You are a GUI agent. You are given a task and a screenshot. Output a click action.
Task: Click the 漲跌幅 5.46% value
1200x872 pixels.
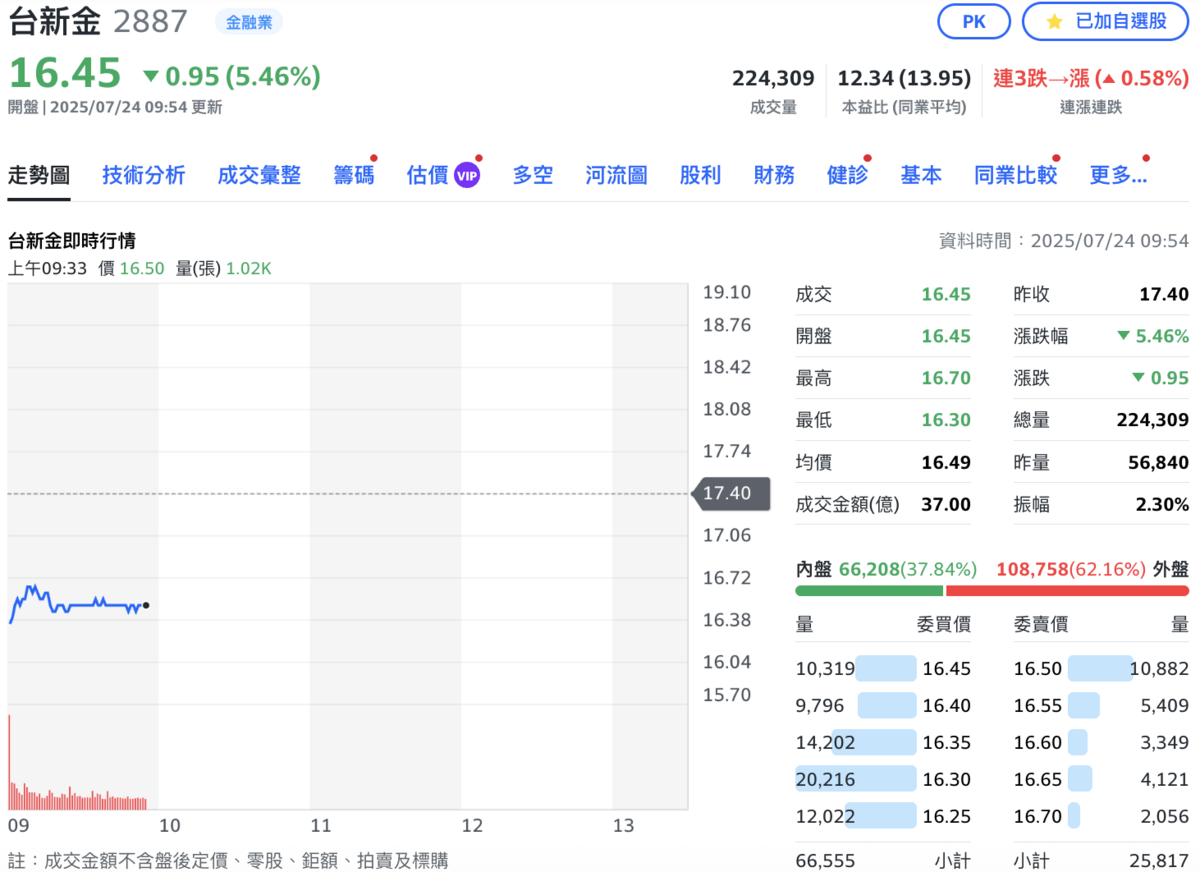click(x=1153, y=336)
